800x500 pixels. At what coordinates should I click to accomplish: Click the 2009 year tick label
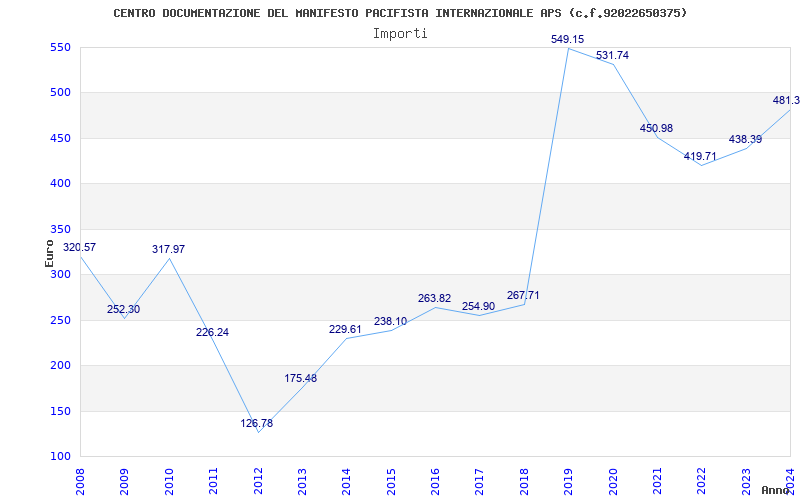click(124, 481)
